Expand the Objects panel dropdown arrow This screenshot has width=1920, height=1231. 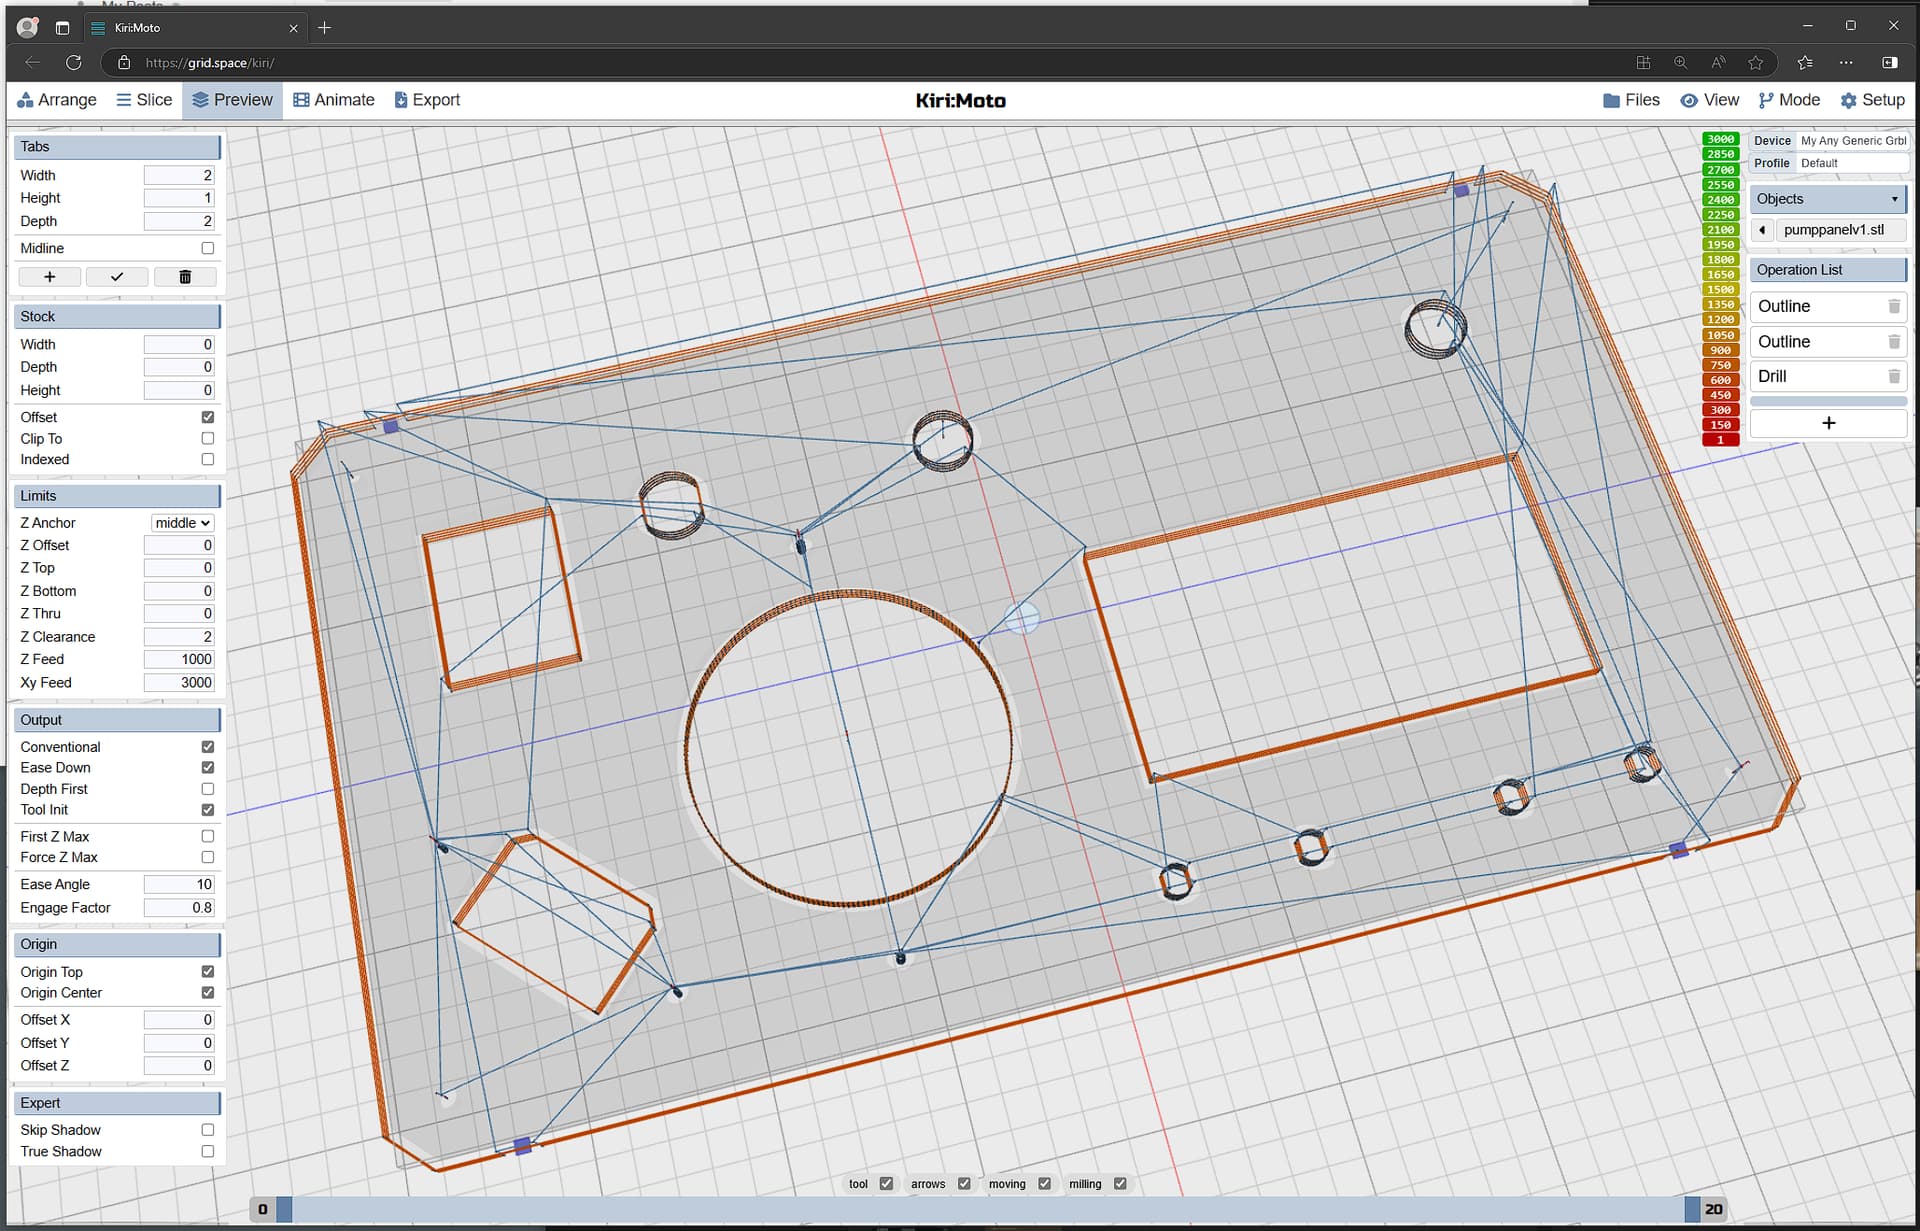(x=1894, y=199)
